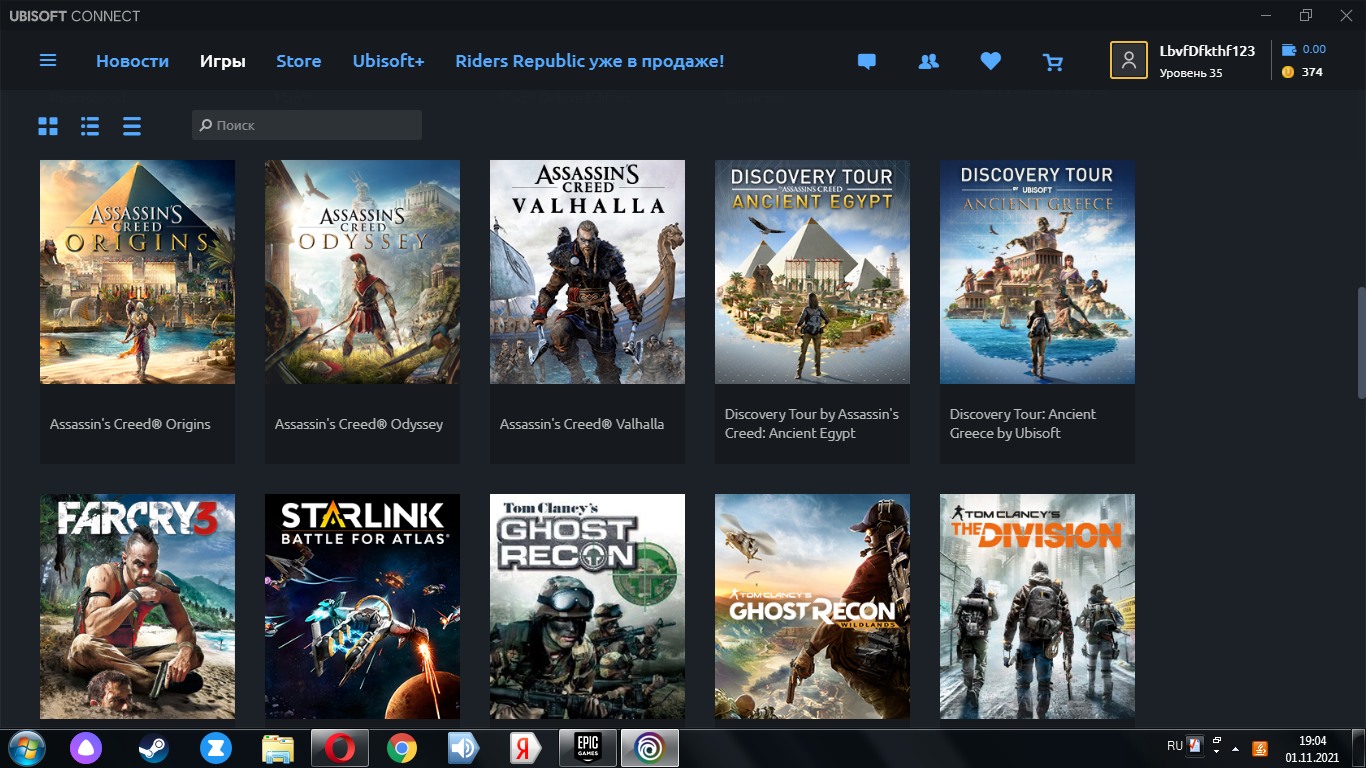Switch to list view with thumbnails
Screen dimensions: 1366x768
point(90,126)
